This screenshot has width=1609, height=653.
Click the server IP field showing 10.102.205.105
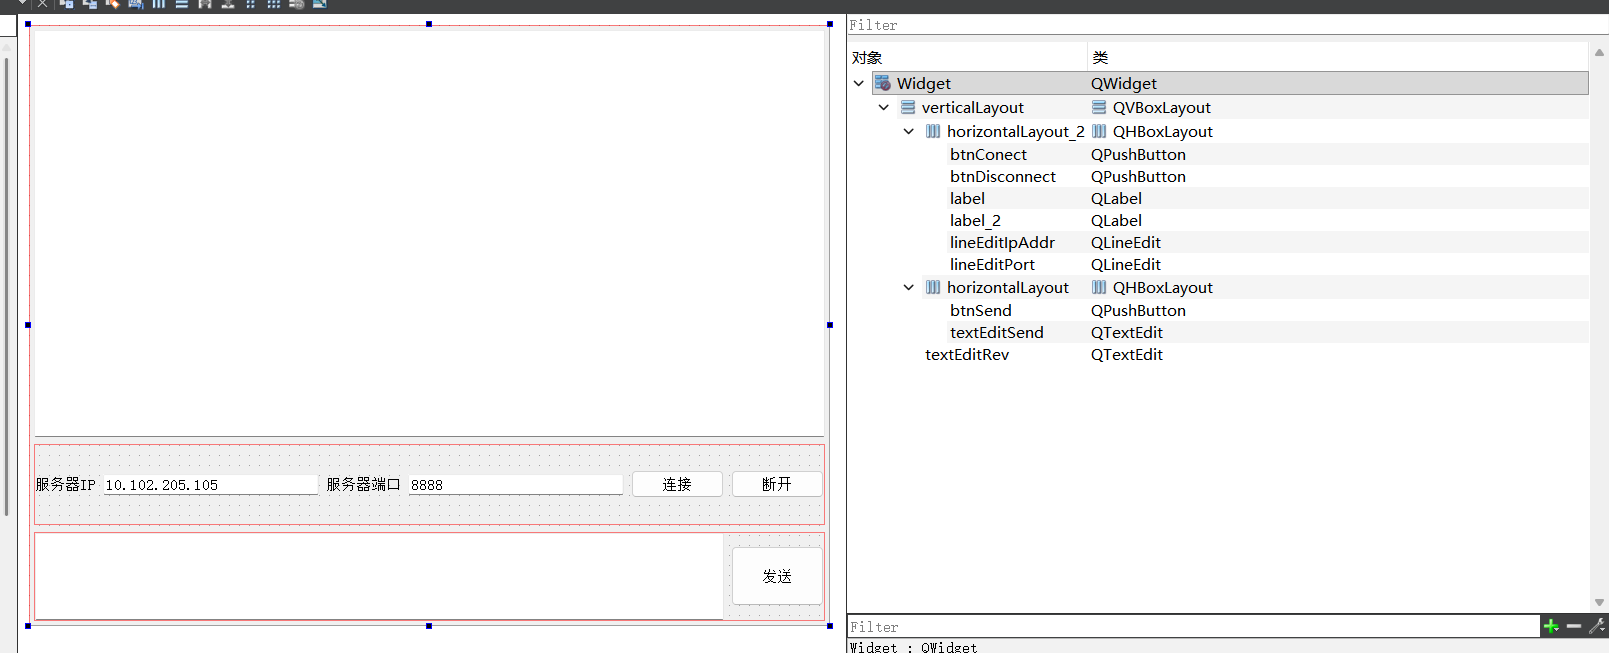point(211,485)
